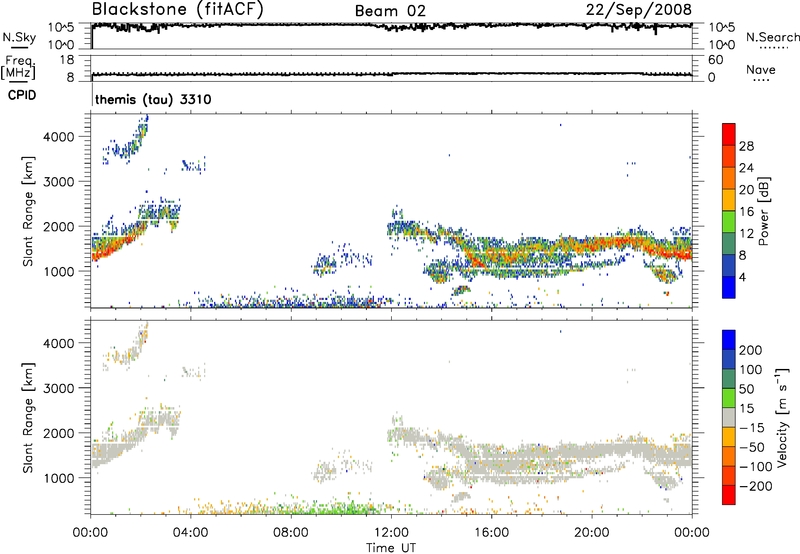
Task: Click the '-100' label on Velocity colorbar
Action: click(x=755, y=467)
